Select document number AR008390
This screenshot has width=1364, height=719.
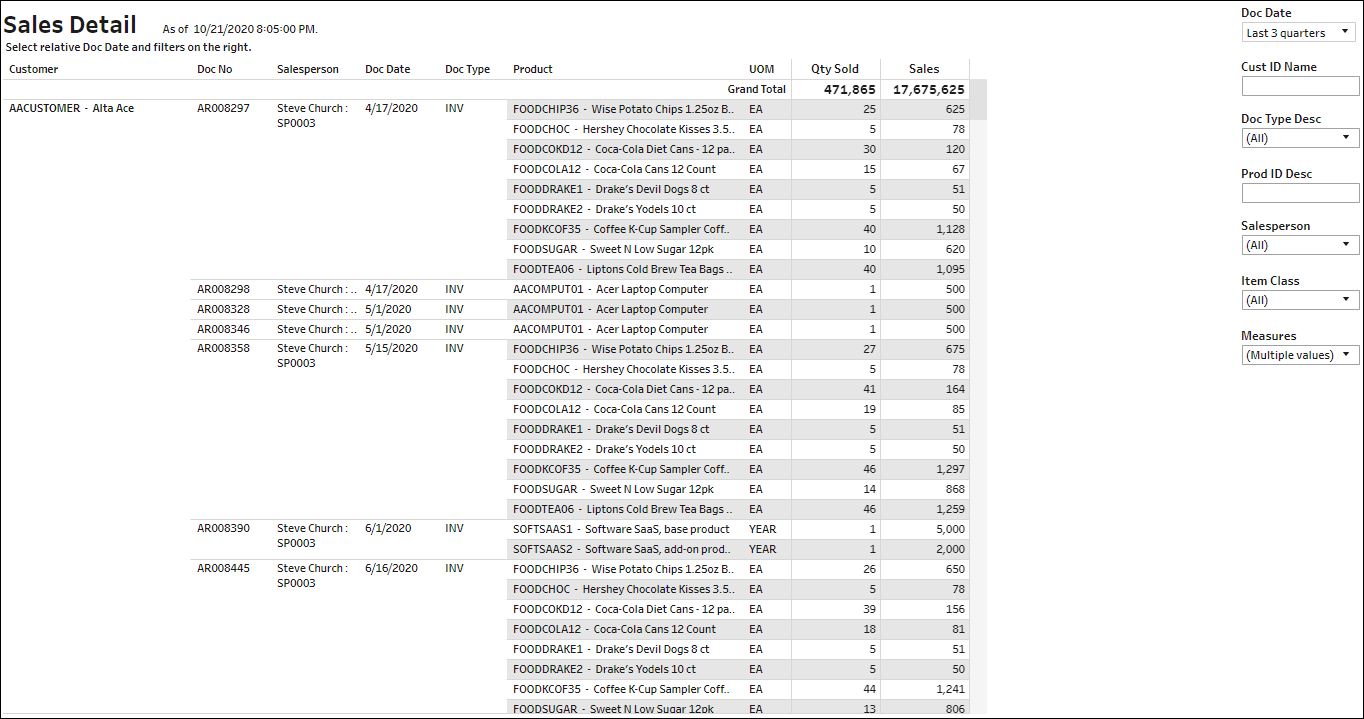tap(223, 528)
